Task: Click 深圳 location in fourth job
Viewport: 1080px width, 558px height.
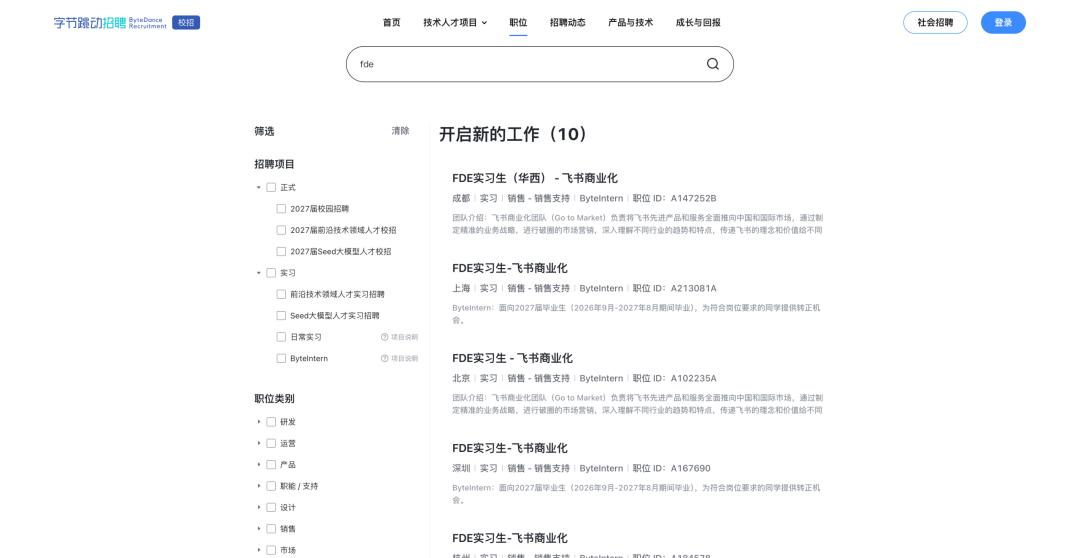Action: [461, 468]
